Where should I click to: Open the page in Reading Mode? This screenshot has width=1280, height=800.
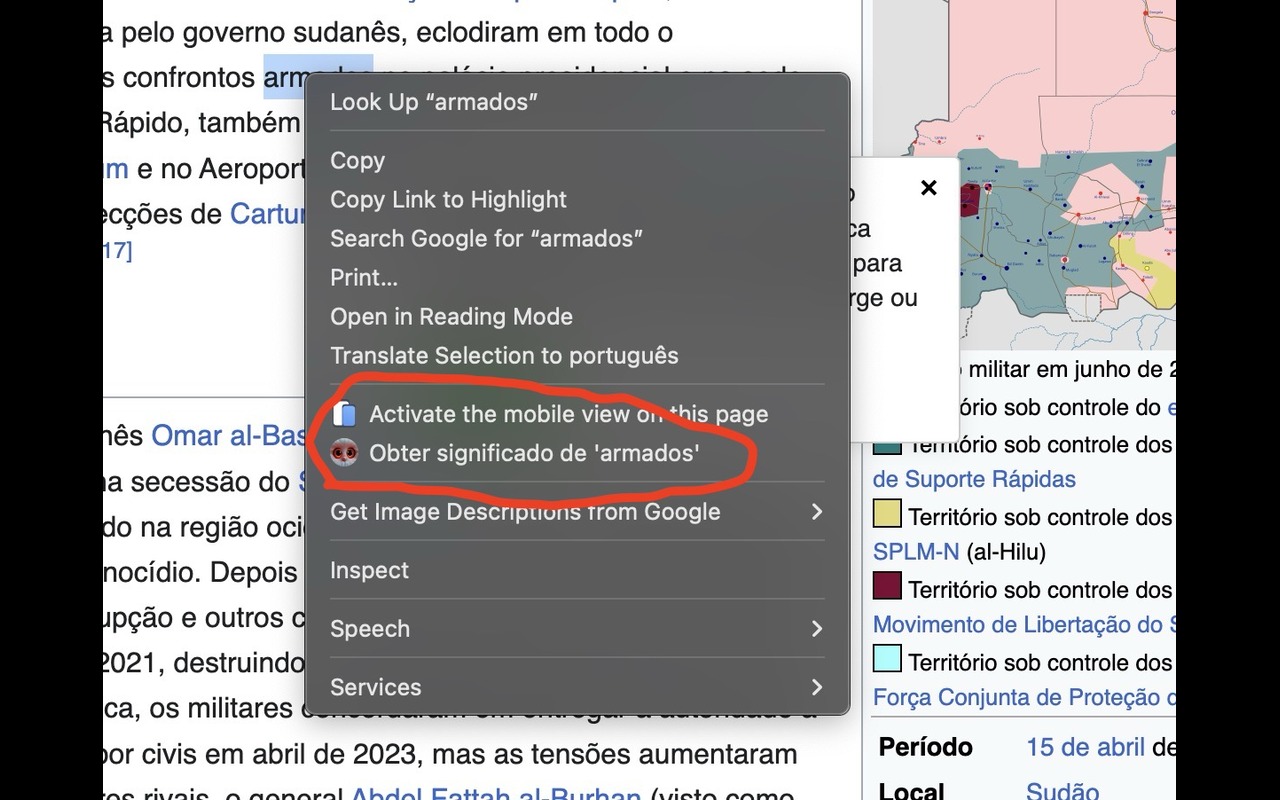451,316
